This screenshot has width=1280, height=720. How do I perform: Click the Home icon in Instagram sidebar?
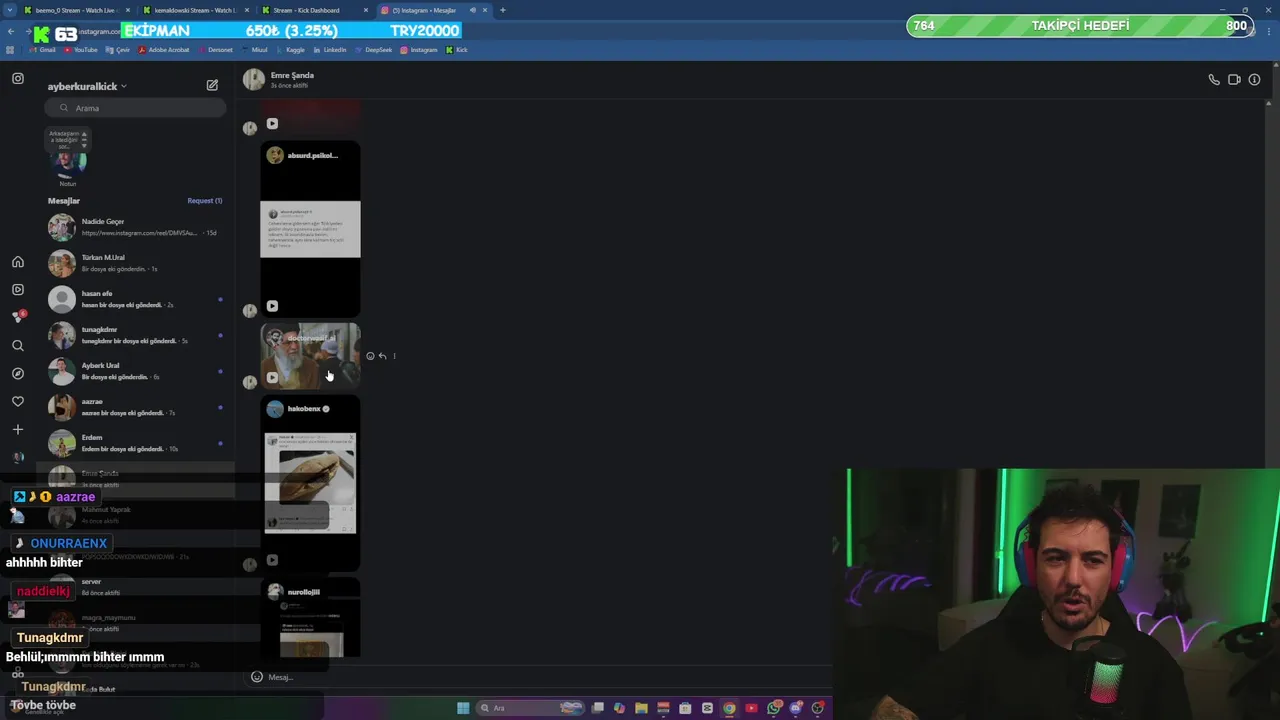tap(18, 262)
